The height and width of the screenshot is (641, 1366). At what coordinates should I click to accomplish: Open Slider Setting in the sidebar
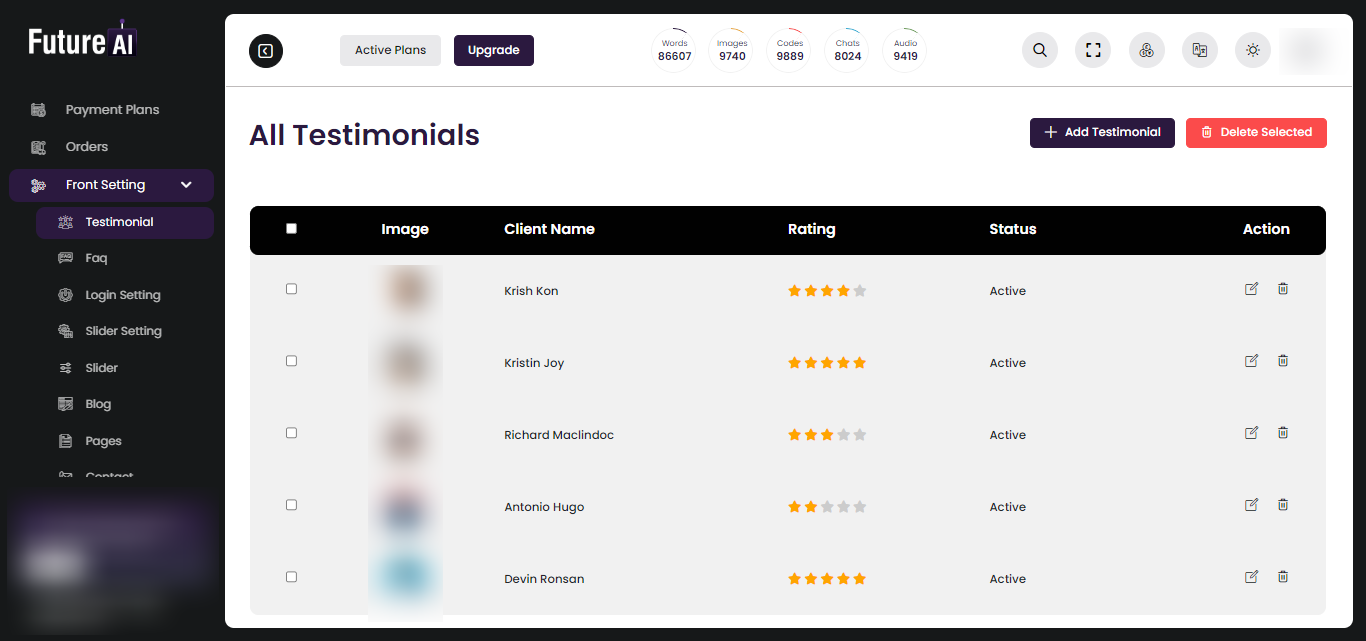(123, 331)
